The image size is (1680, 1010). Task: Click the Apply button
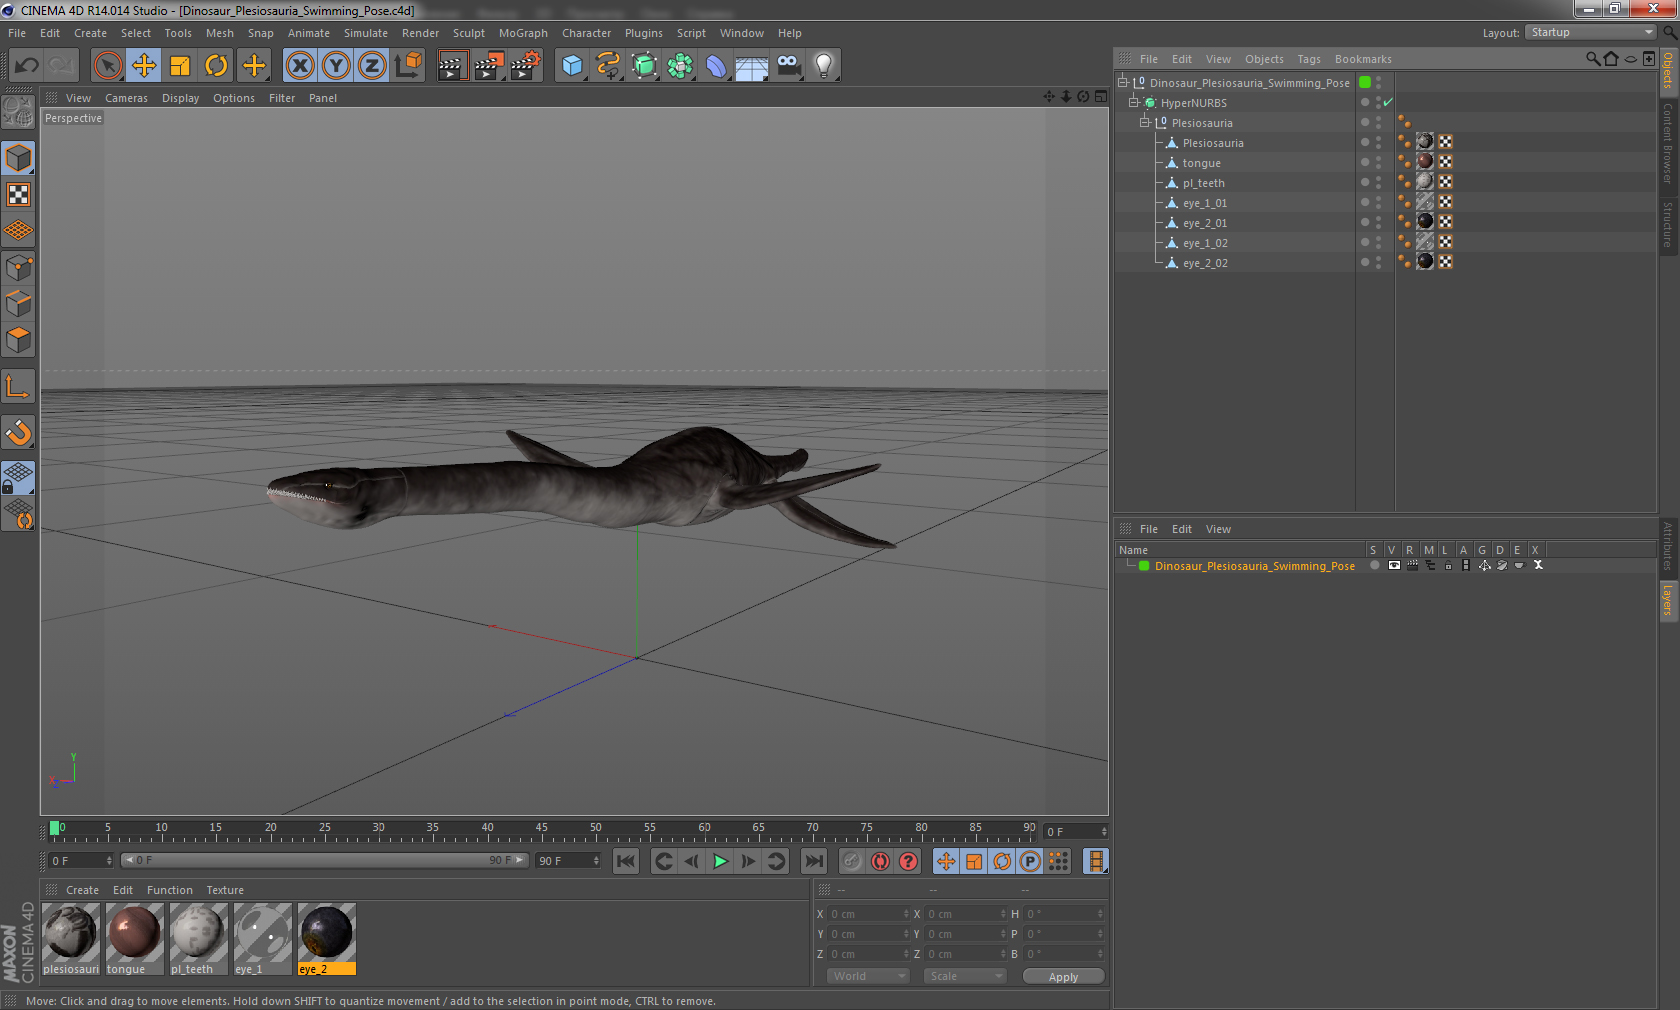point(1063,977)
